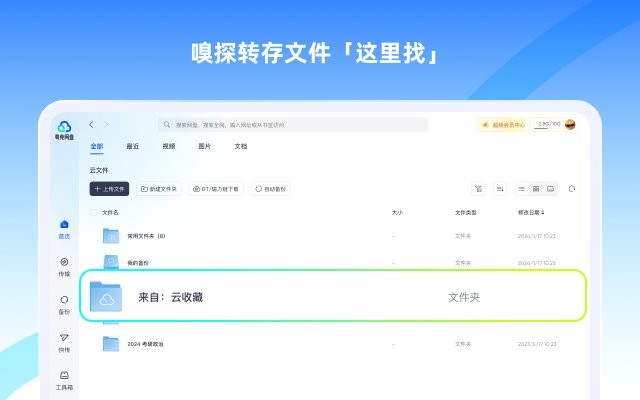The height and width of the screenshot is (400, 640).
Task: Open the user avatar menu
Action: [x=570, y=124]
